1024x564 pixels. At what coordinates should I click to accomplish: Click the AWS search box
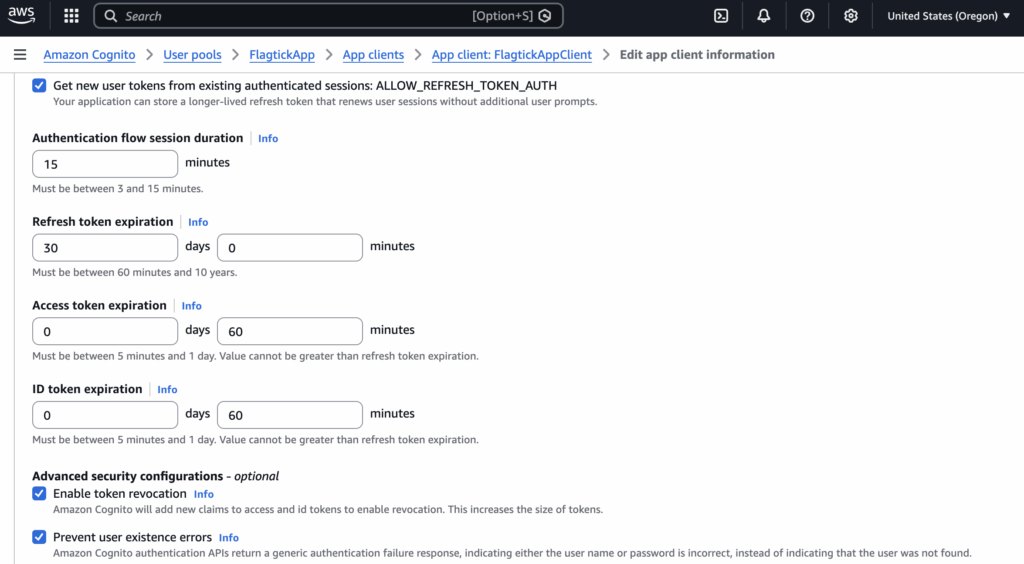click(x=300, y=16)
